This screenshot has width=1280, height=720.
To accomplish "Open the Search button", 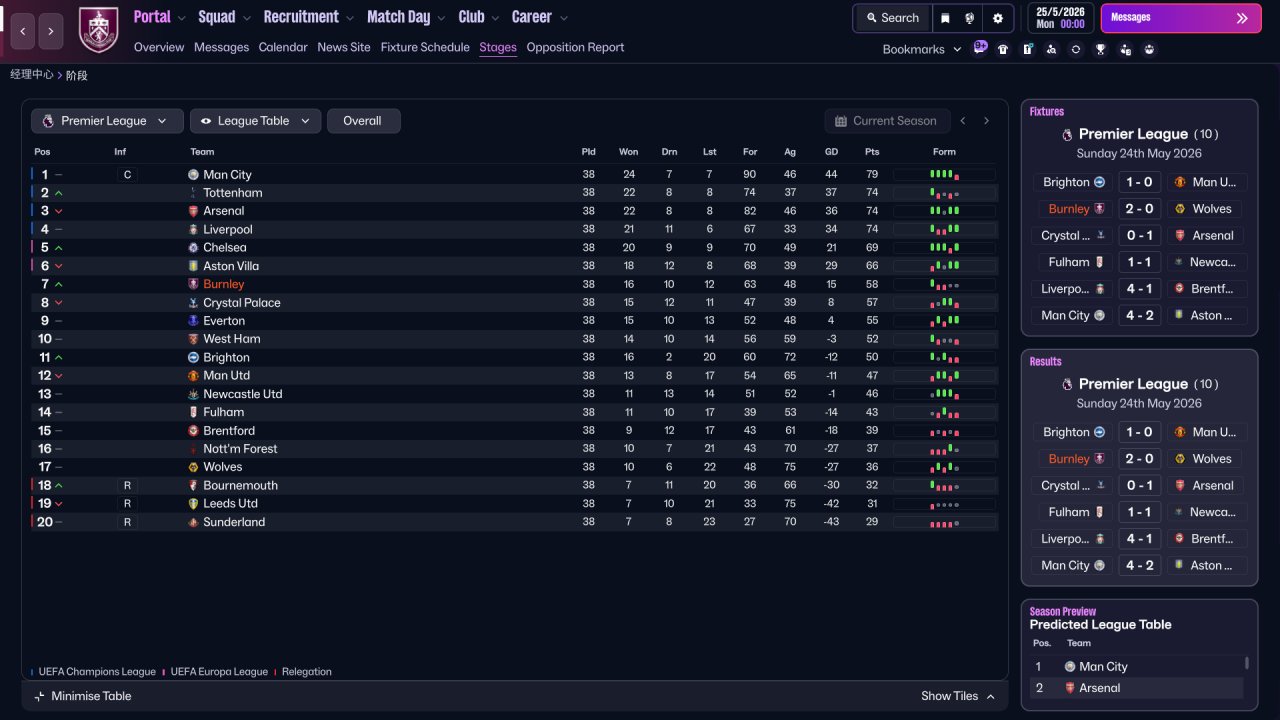I will pyautogui.click(x=892, y=18).
